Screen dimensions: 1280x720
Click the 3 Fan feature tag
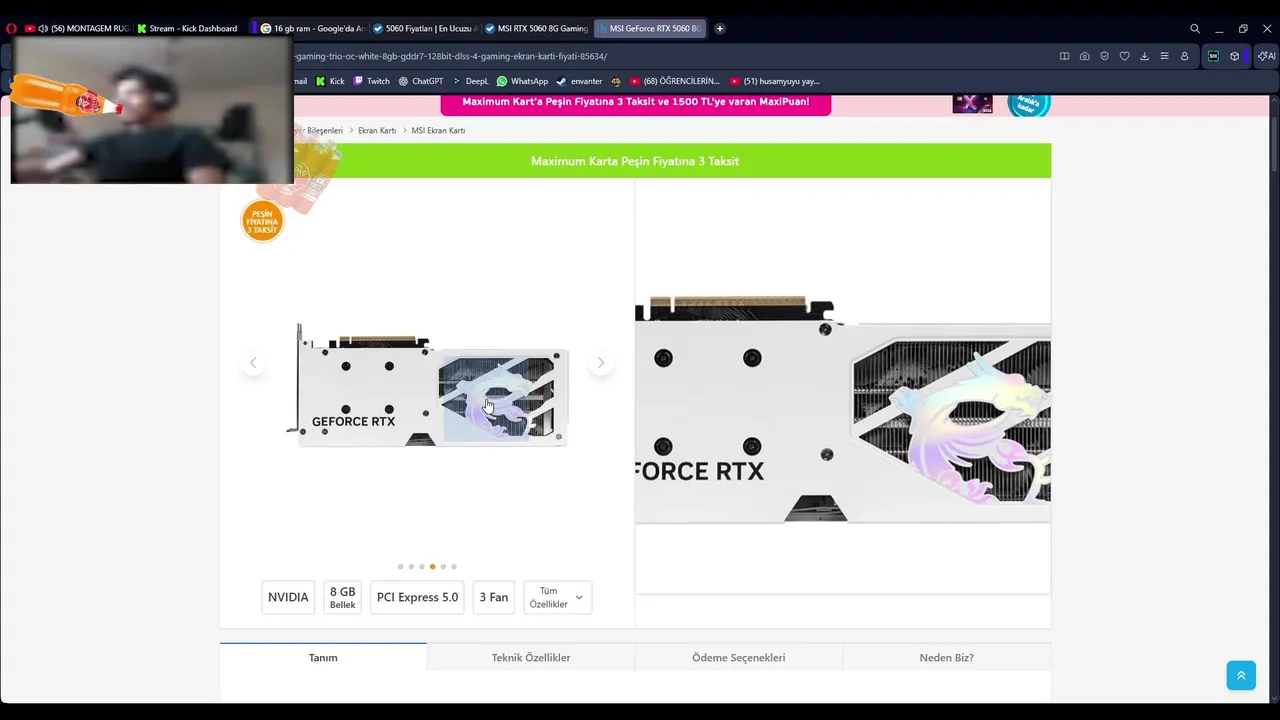point(494,597)
